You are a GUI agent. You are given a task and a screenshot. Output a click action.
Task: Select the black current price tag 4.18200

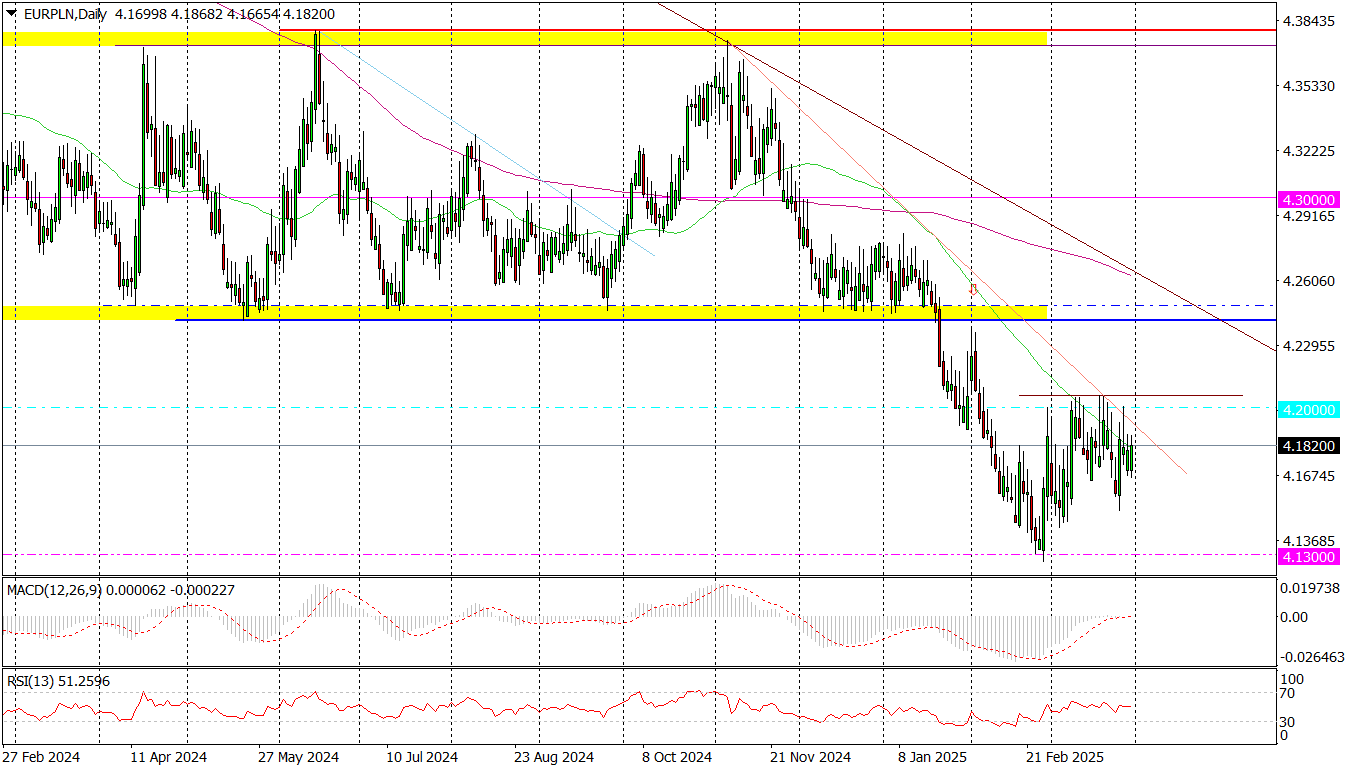(1309, 446)
